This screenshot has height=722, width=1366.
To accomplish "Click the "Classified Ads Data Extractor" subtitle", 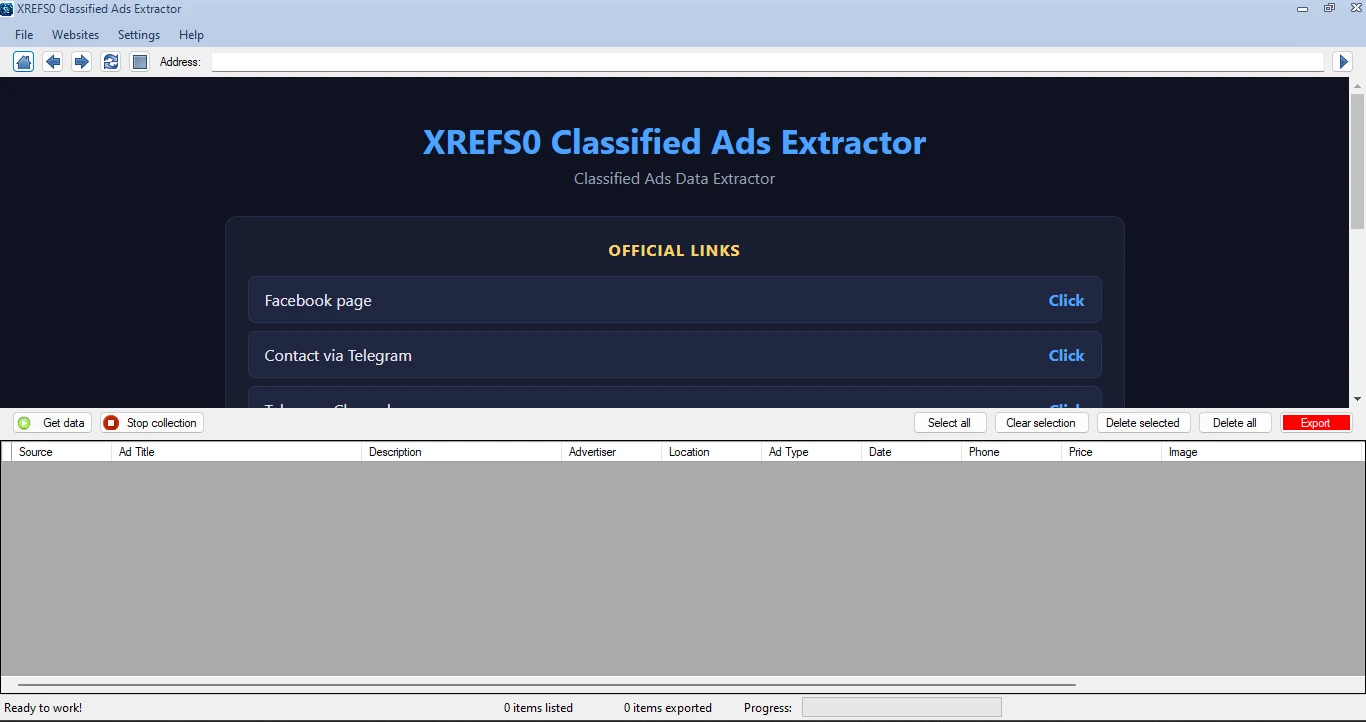I will click(x=674, y=179).
